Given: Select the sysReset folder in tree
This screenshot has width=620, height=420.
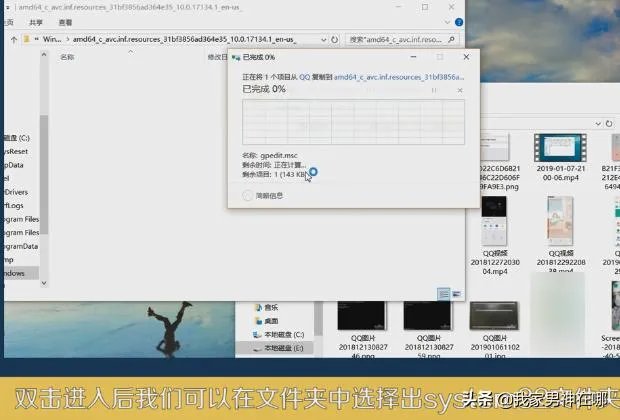Looking at the screenshot, I should coord(16,151).
